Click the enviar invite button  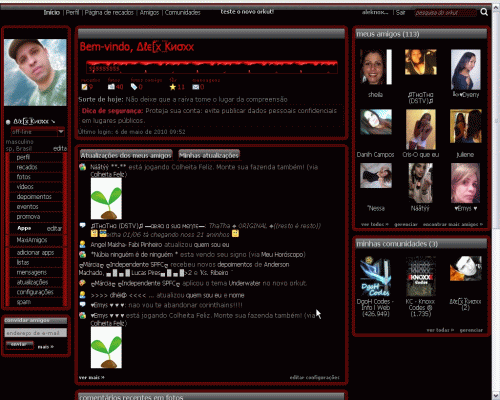coord(19,345)
